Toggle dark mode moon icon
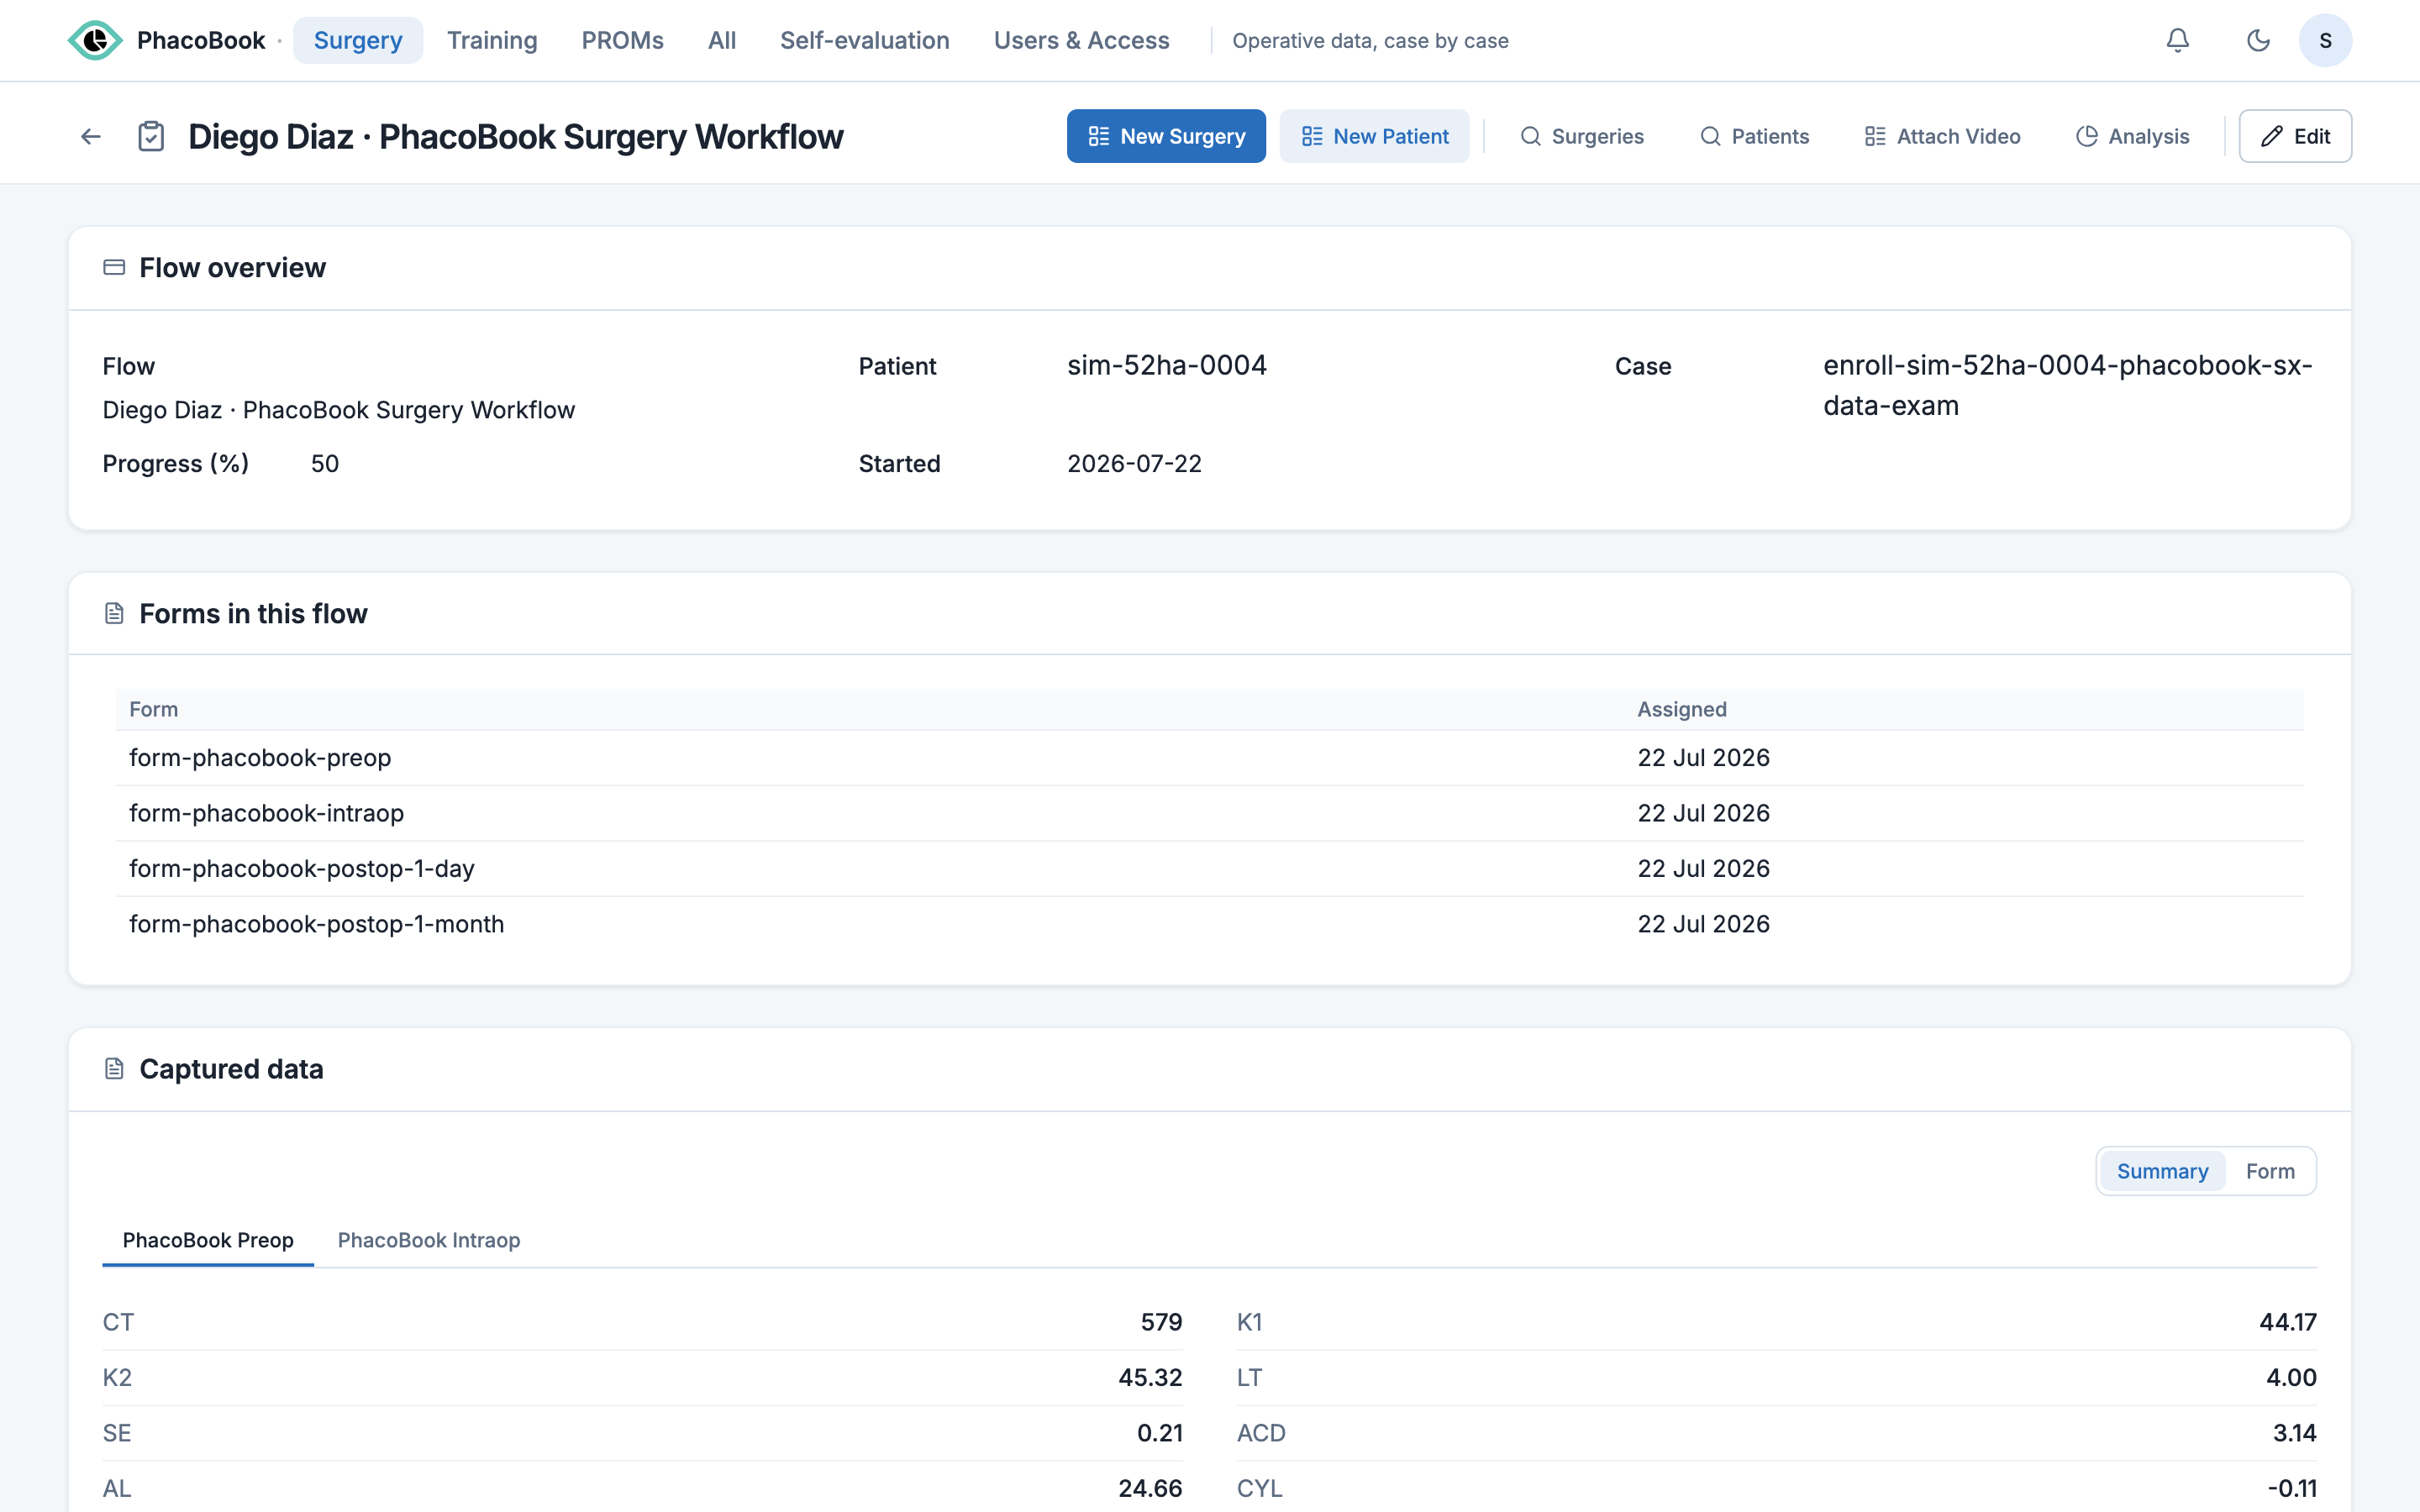The image size is (2420, 1512). click(x=2258, y=40)
